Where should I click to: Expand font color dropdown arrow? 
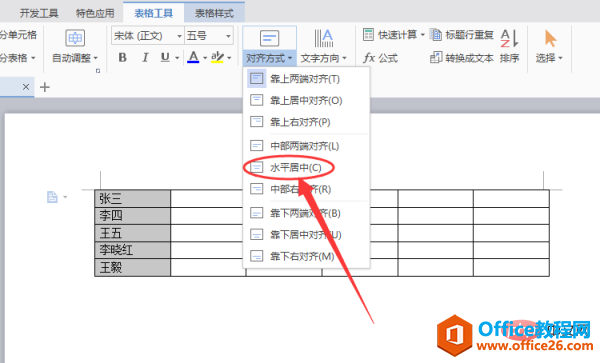(205, 58)
